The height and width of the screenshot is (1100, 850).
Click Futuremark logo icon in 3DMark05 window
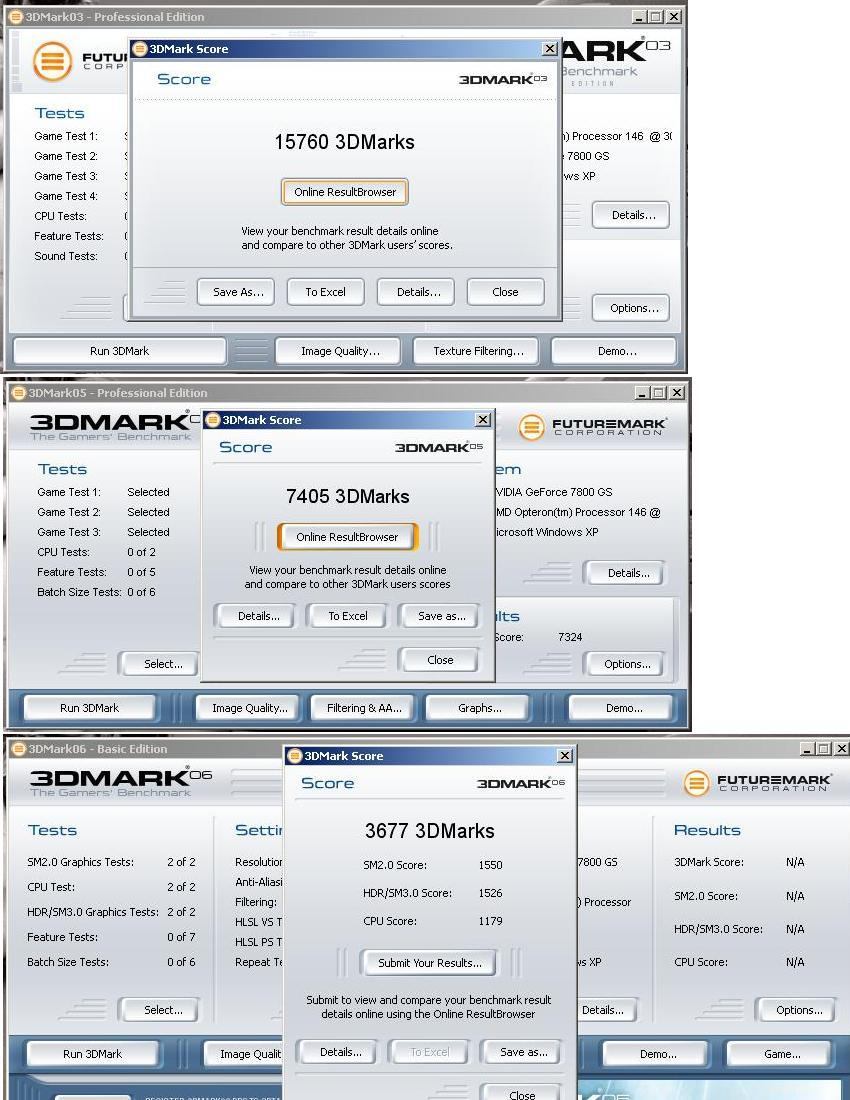pos(532,427)
